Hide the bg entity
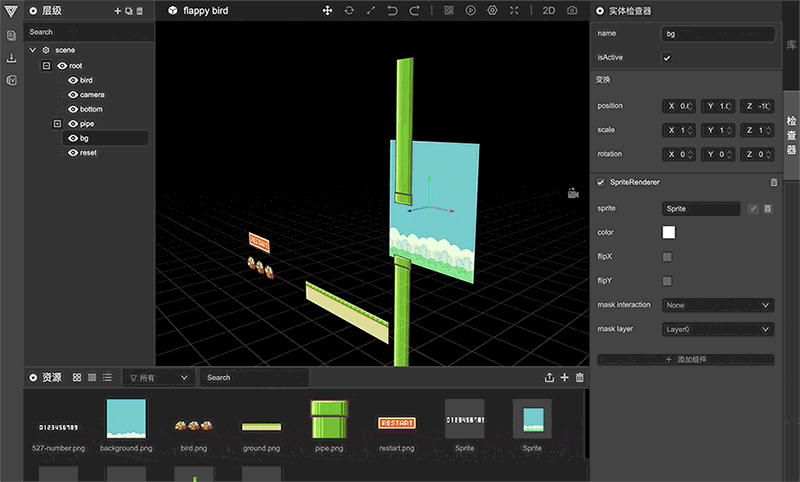 (73, 138)
